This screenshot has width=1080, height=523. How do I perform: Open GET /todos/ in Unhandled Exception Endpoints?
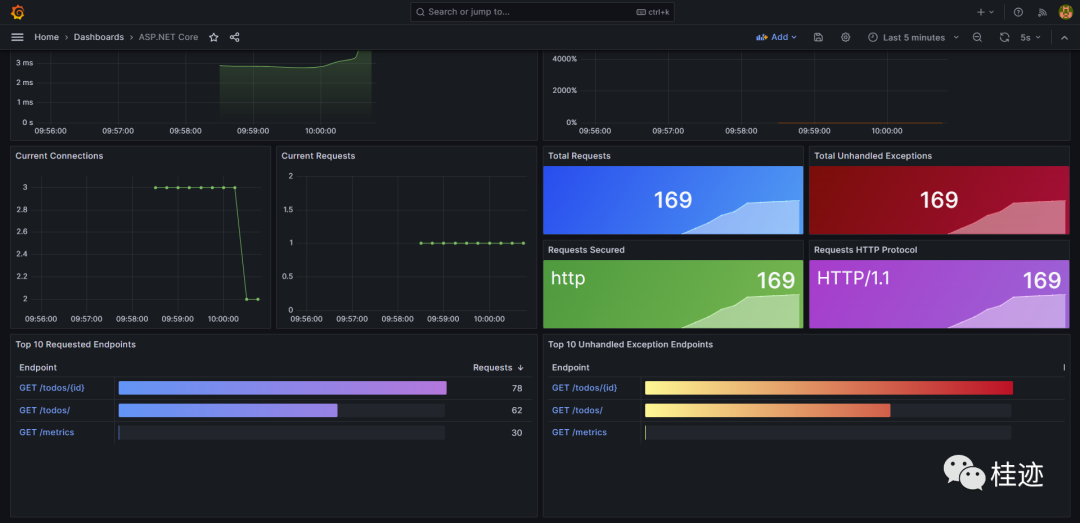point(577,410)
